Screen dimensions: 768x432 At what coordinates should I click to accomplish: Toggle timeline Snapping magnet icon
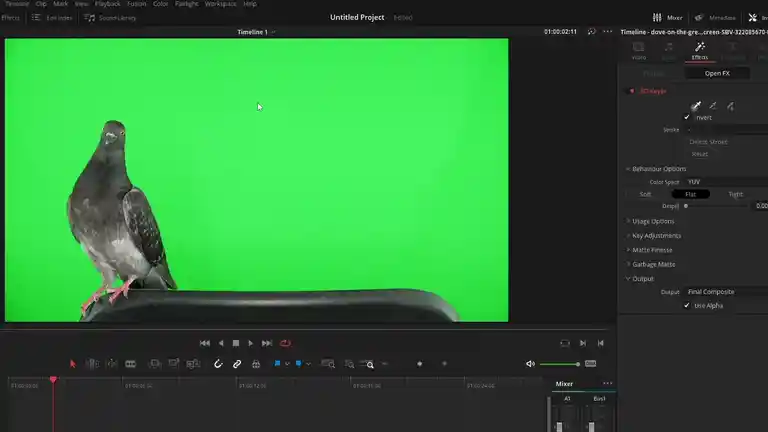pyautogui.click(x=218, y=364)
